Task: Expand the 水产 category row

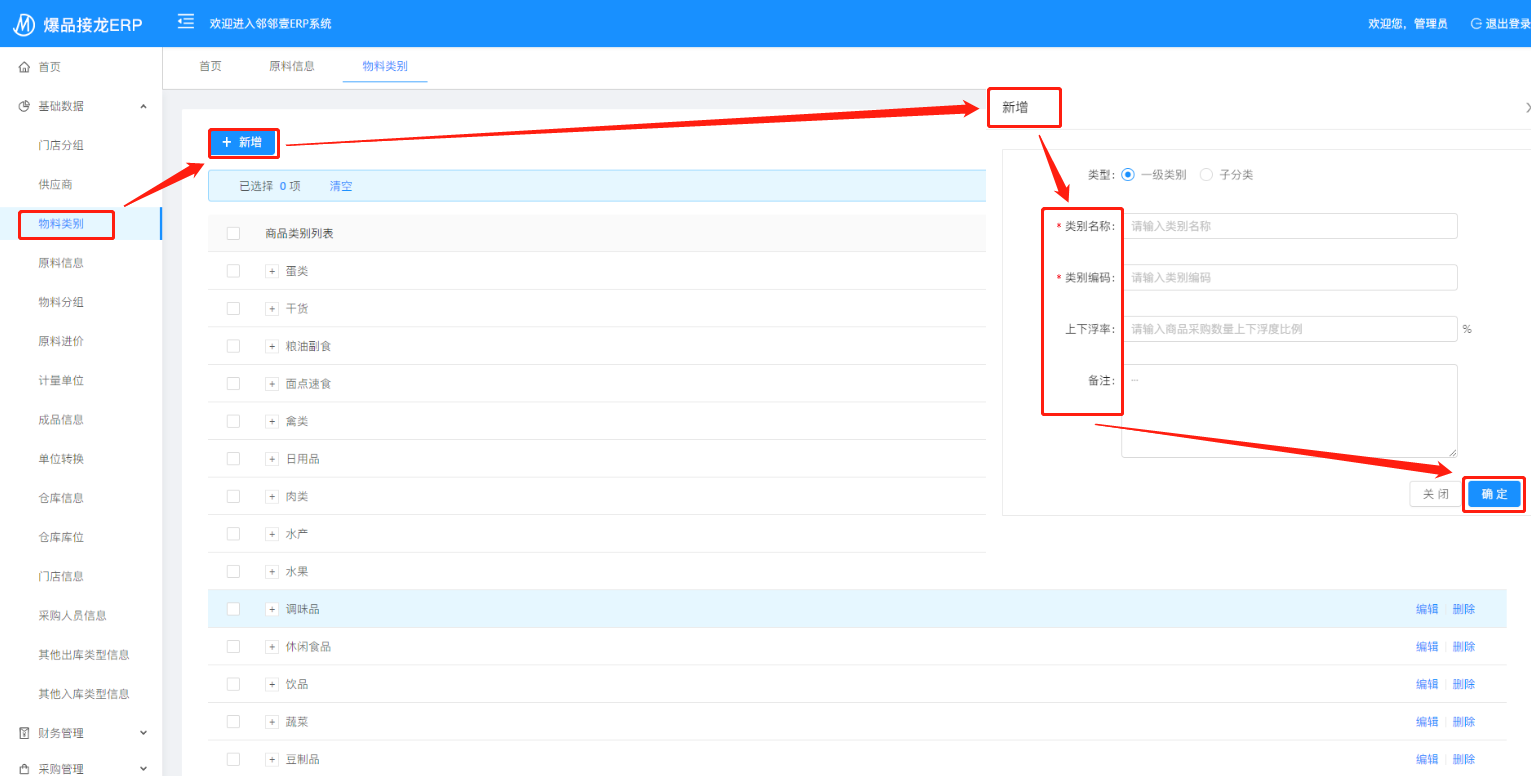Action: click(x=271, y=534)
